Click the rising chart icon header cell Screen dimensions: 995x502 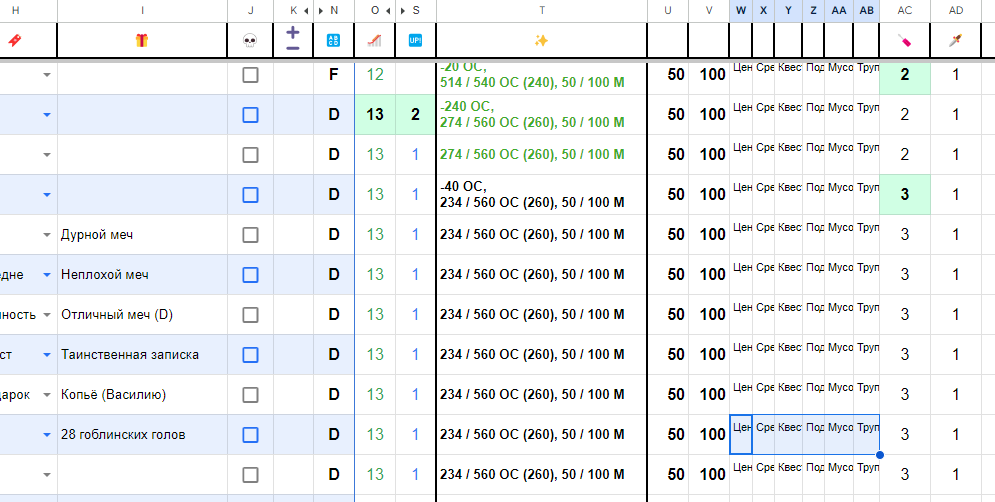pyautogui.click(x=374, y=41)
